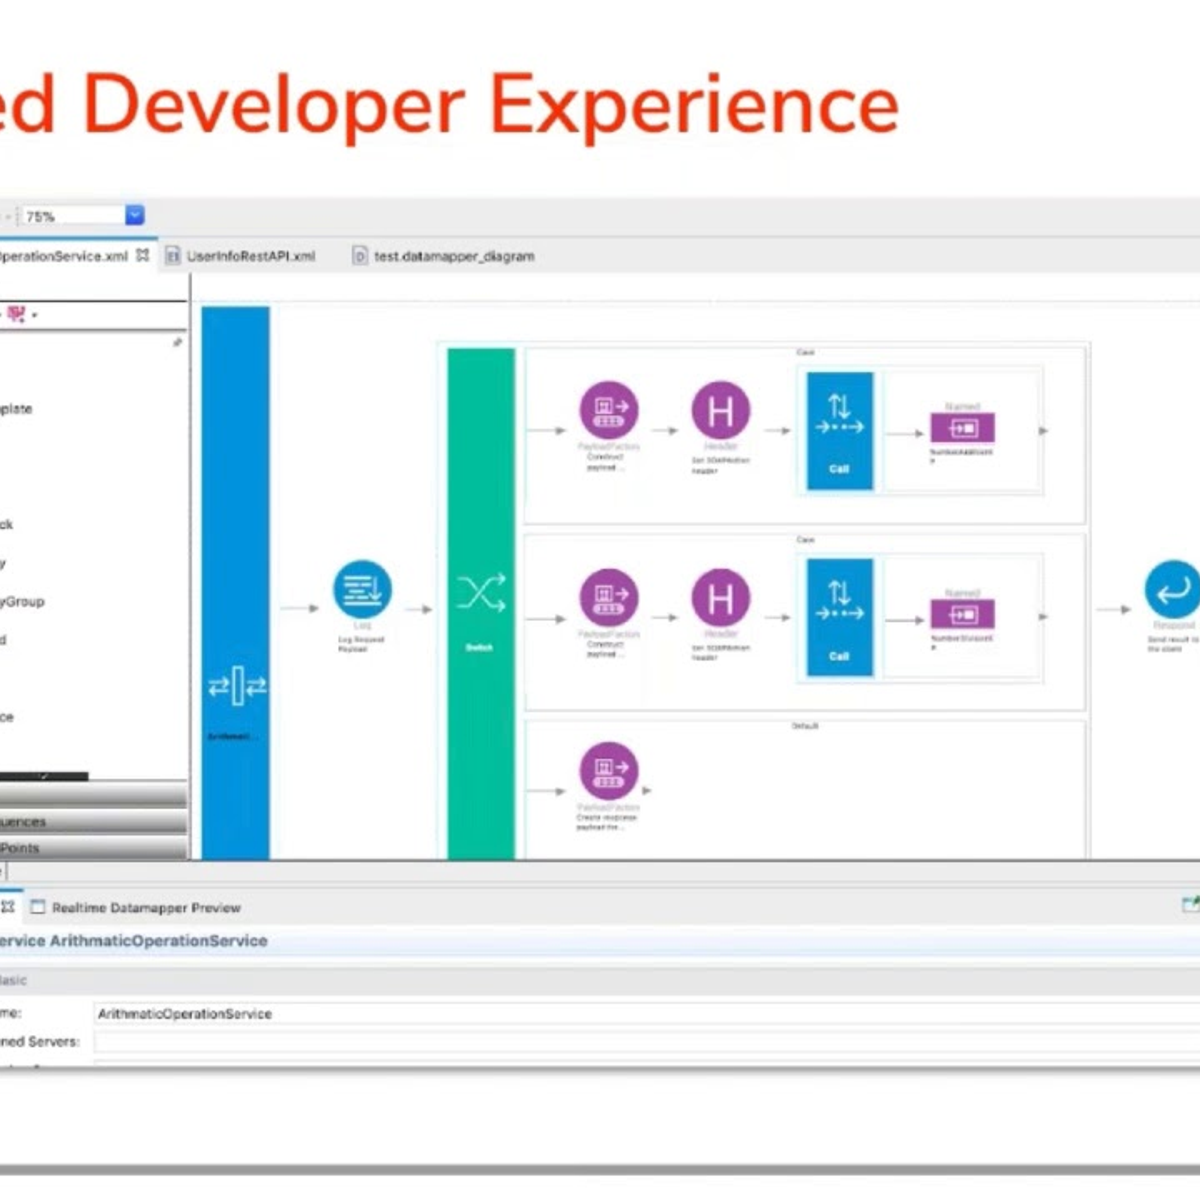Select the Header mediator in second case
1200x1200 pixels.
click(720, 598)
